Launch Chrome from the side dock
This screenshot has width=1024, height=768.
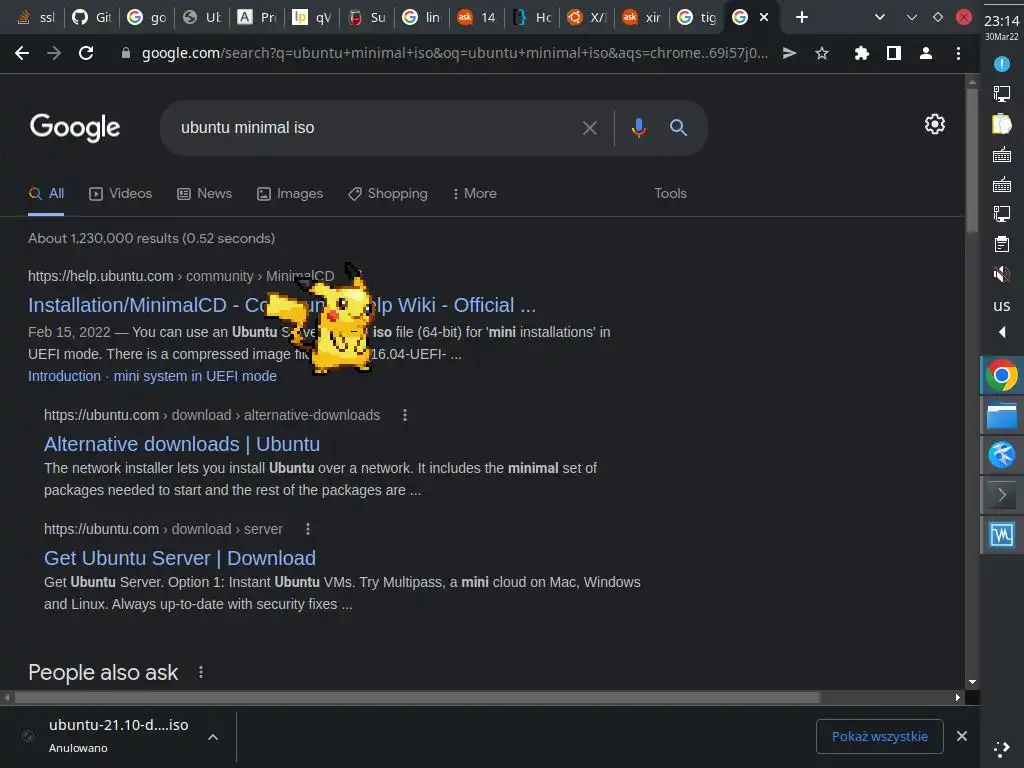click(x=1001, y=376)
